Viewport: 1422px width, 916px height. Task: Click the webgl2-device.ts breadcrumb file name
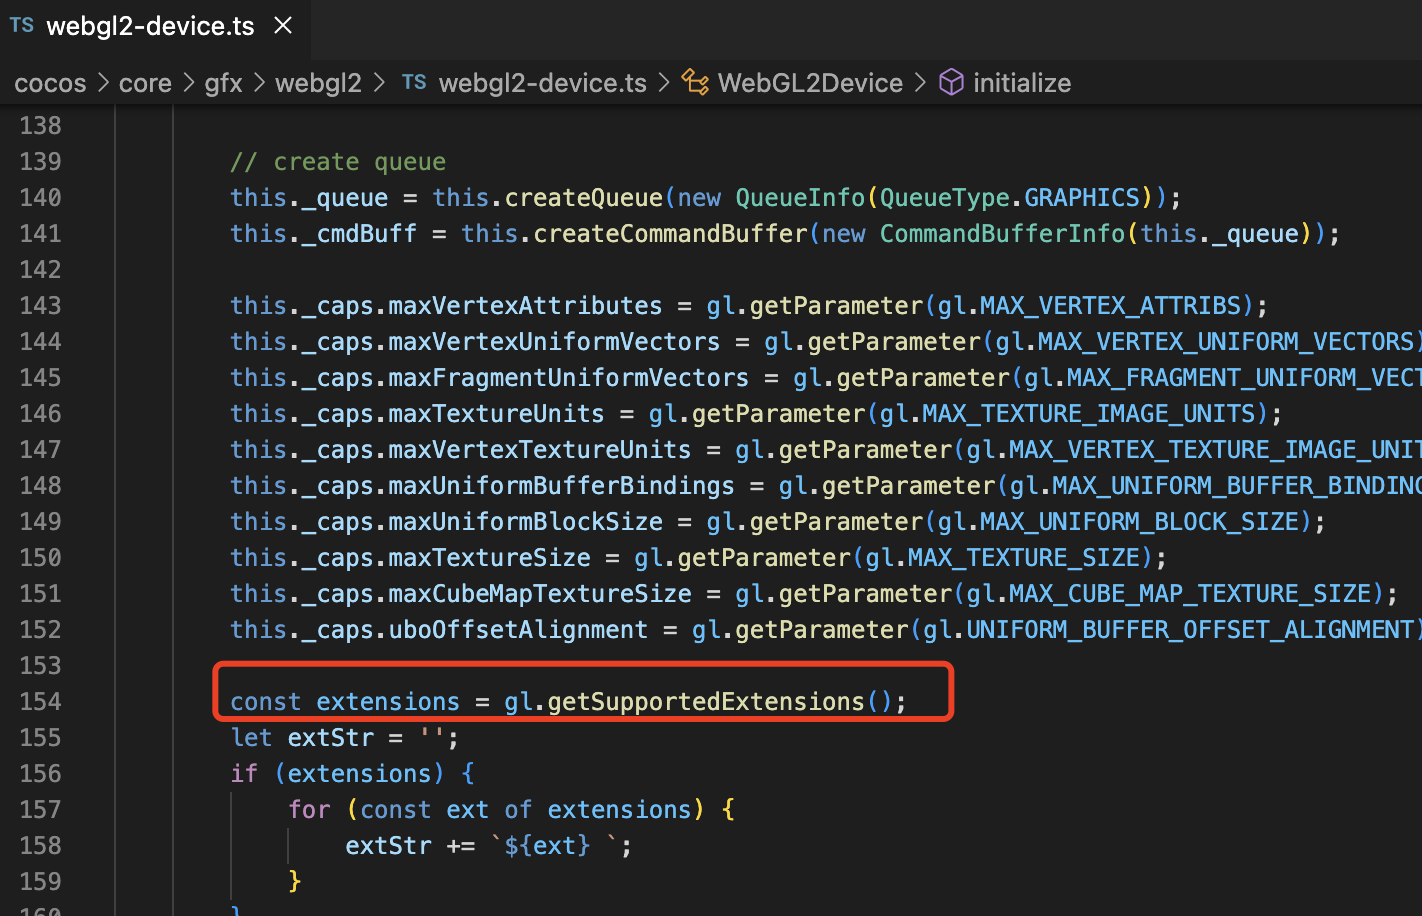point(542,83)
